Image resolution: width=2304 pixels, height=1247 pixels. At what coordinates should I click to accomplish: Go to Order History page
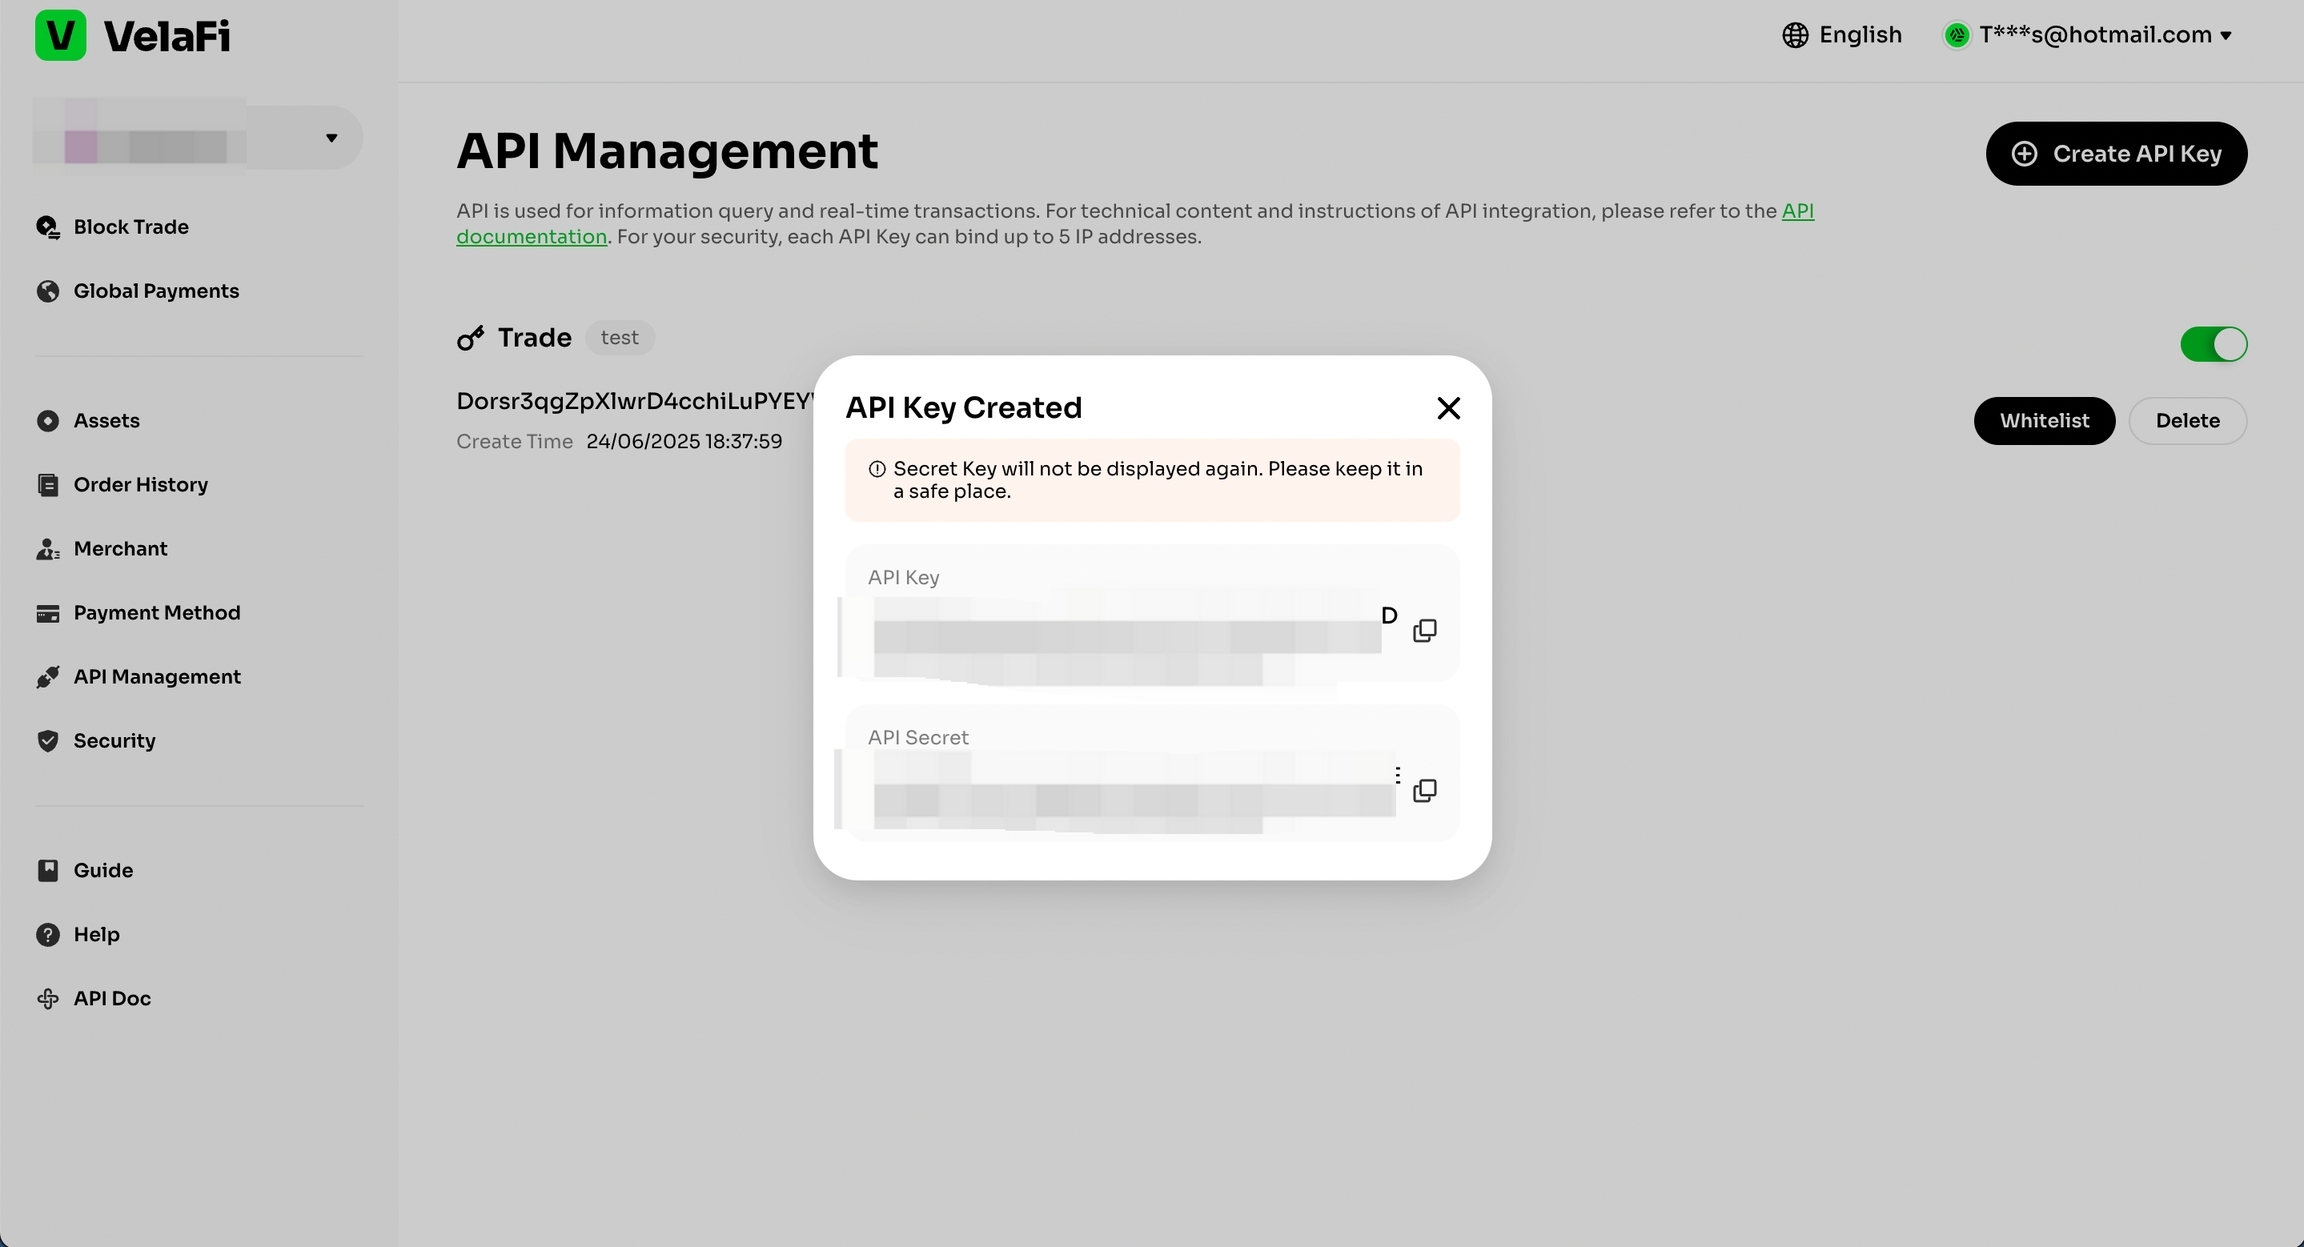[140, 485]
